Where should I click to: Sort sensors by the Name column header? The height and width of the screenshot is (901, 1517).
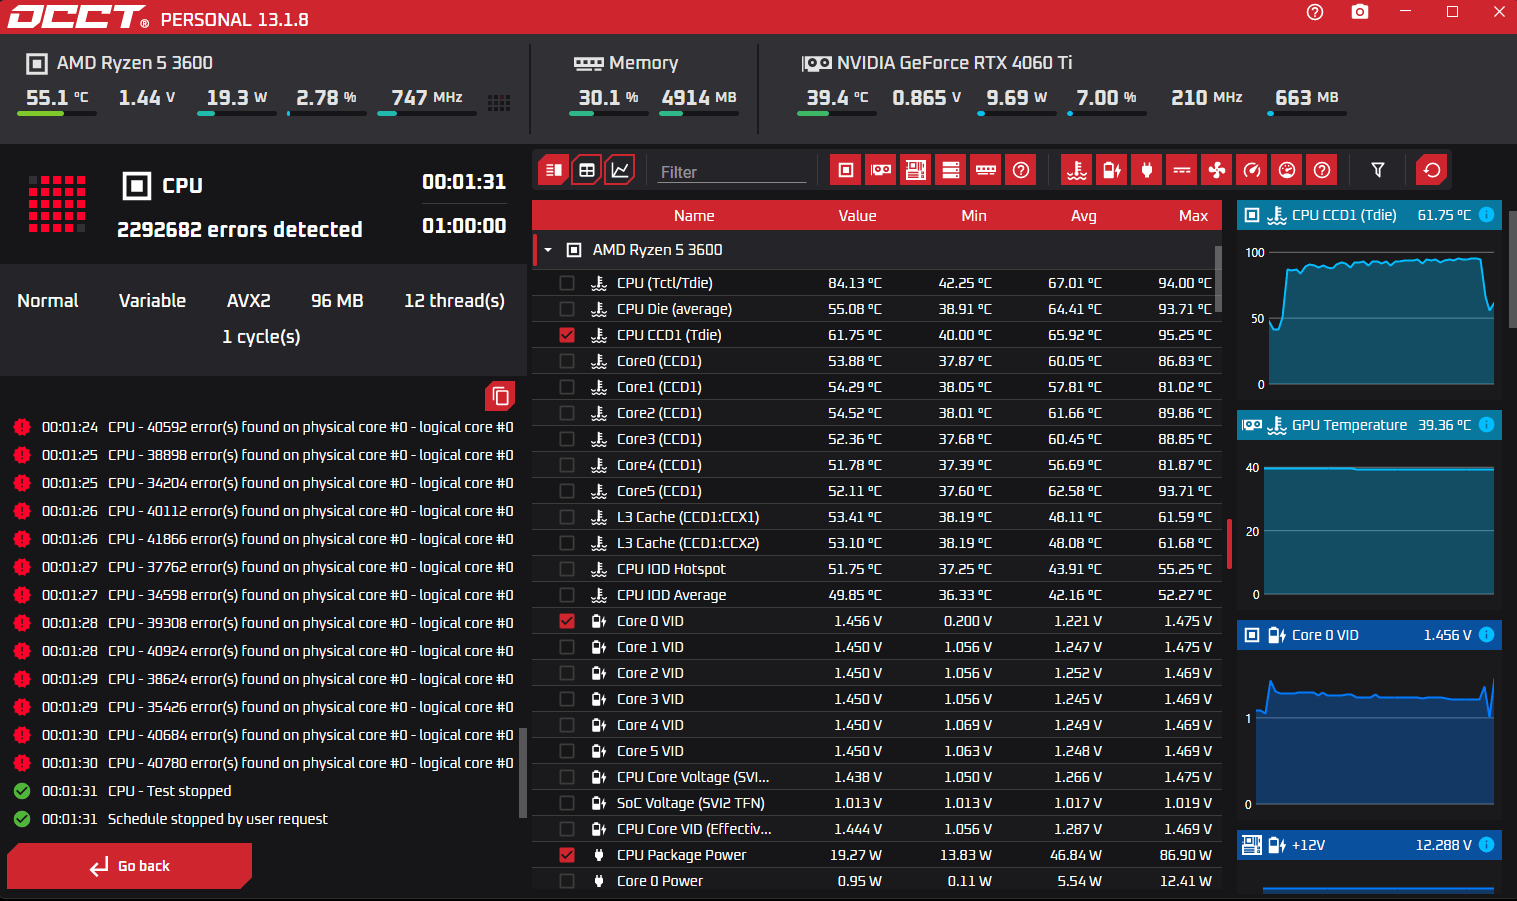coord(694,216)
